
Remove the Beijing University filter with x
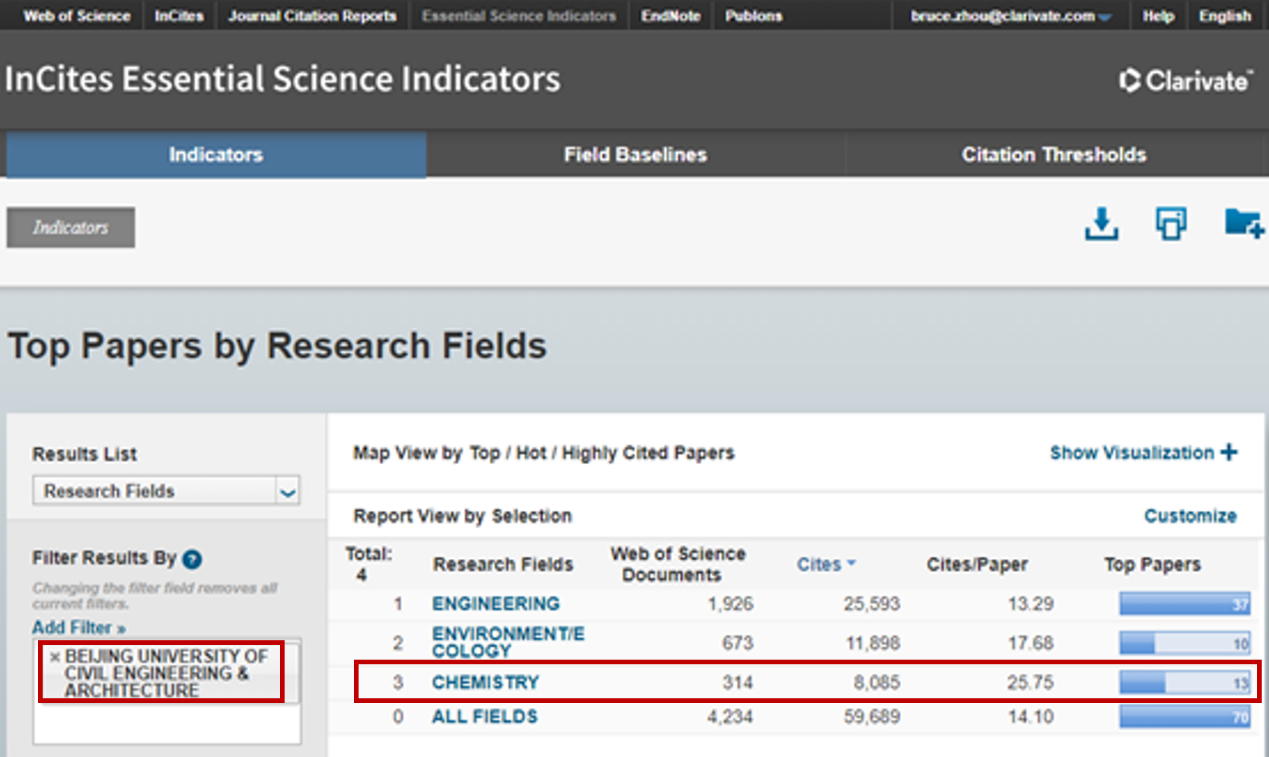tap(55, 657)
